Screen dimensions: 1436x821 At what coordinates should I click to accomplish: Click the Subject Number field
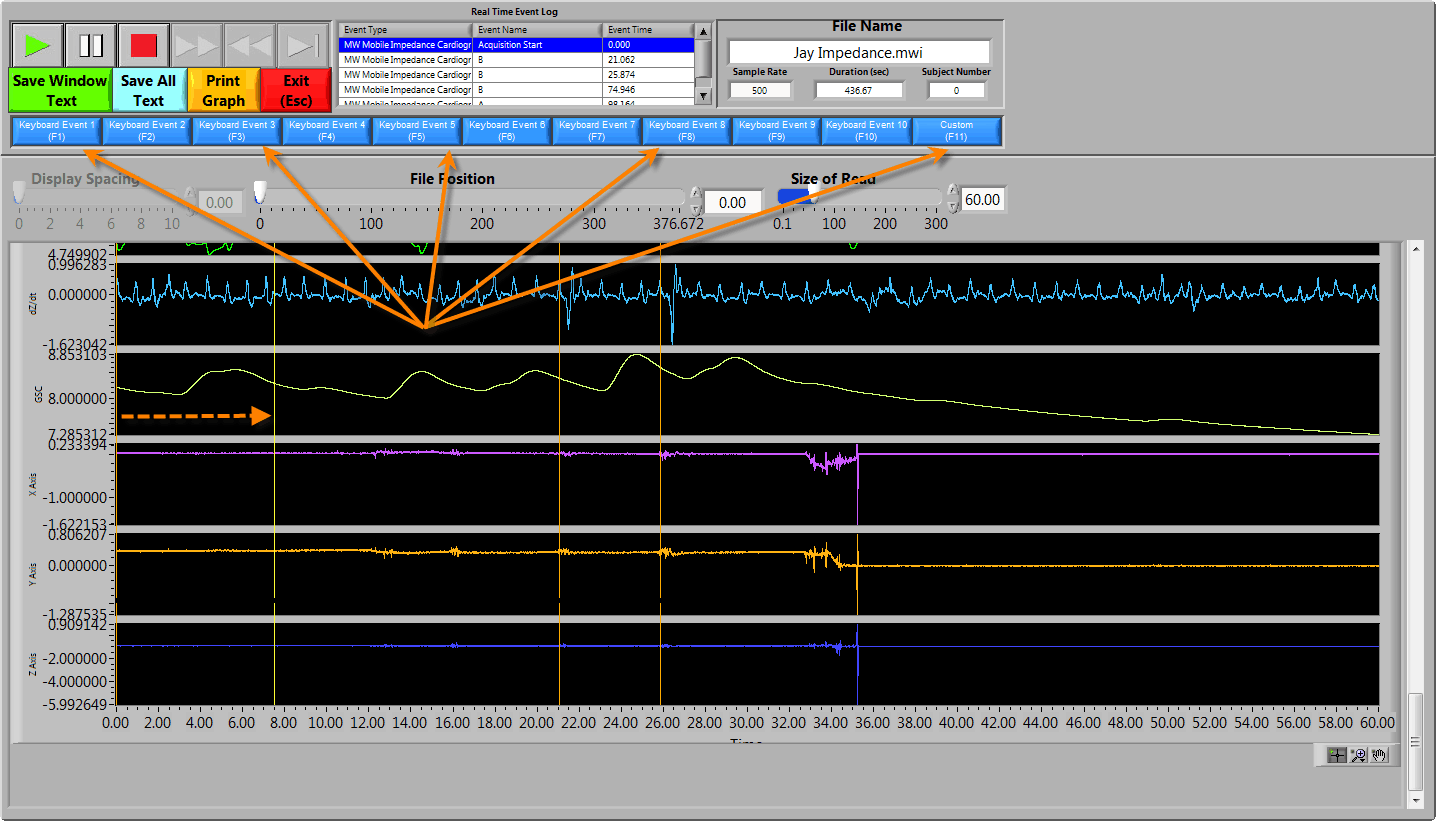(956, 90)
